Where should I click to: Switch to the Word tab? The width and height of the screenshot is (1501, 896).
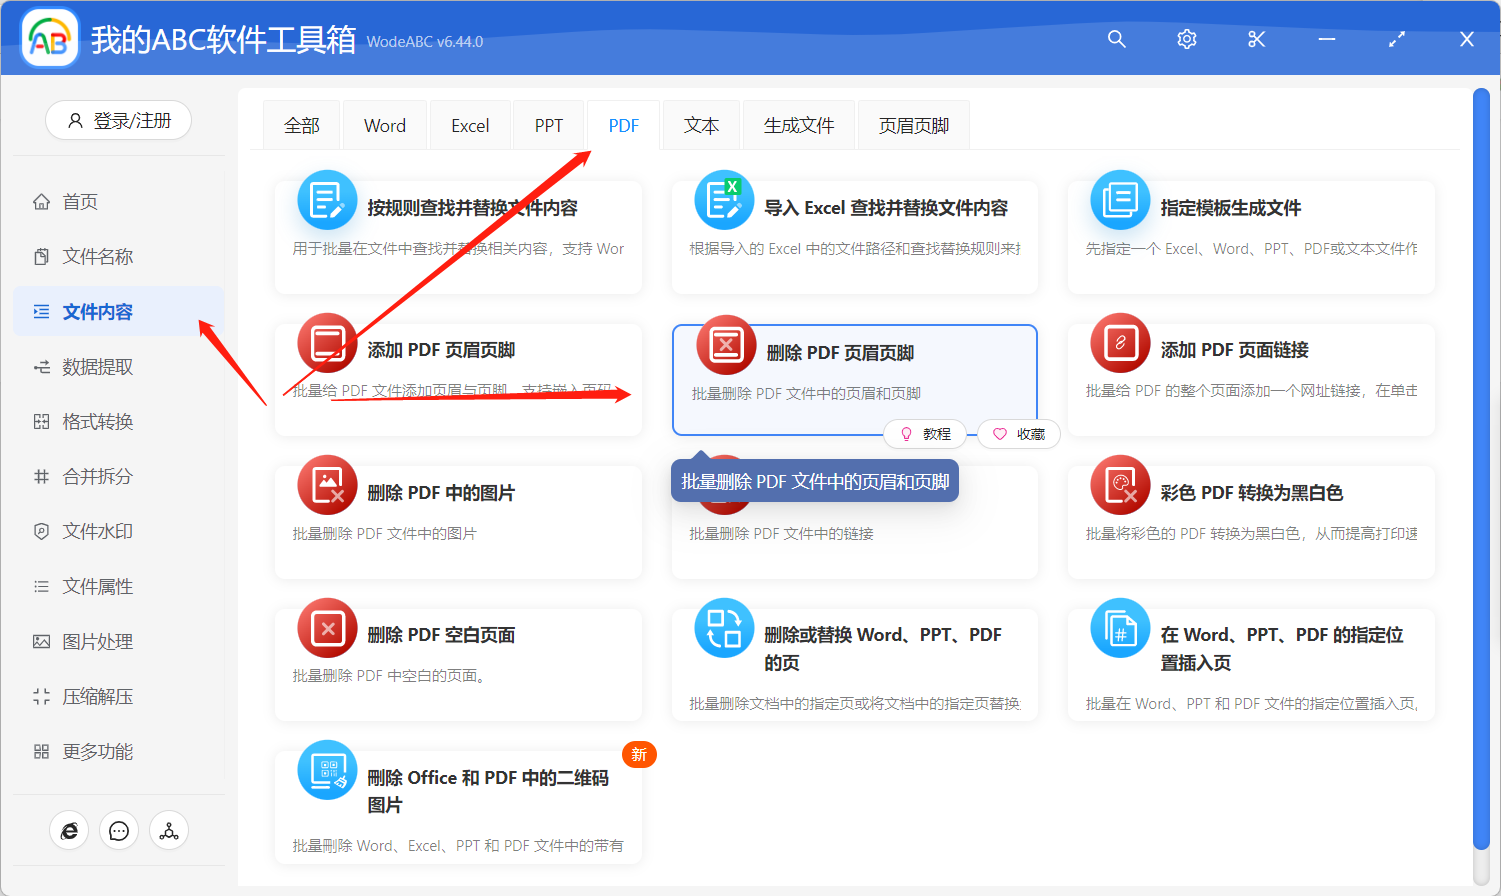click(x=384, y=124)
